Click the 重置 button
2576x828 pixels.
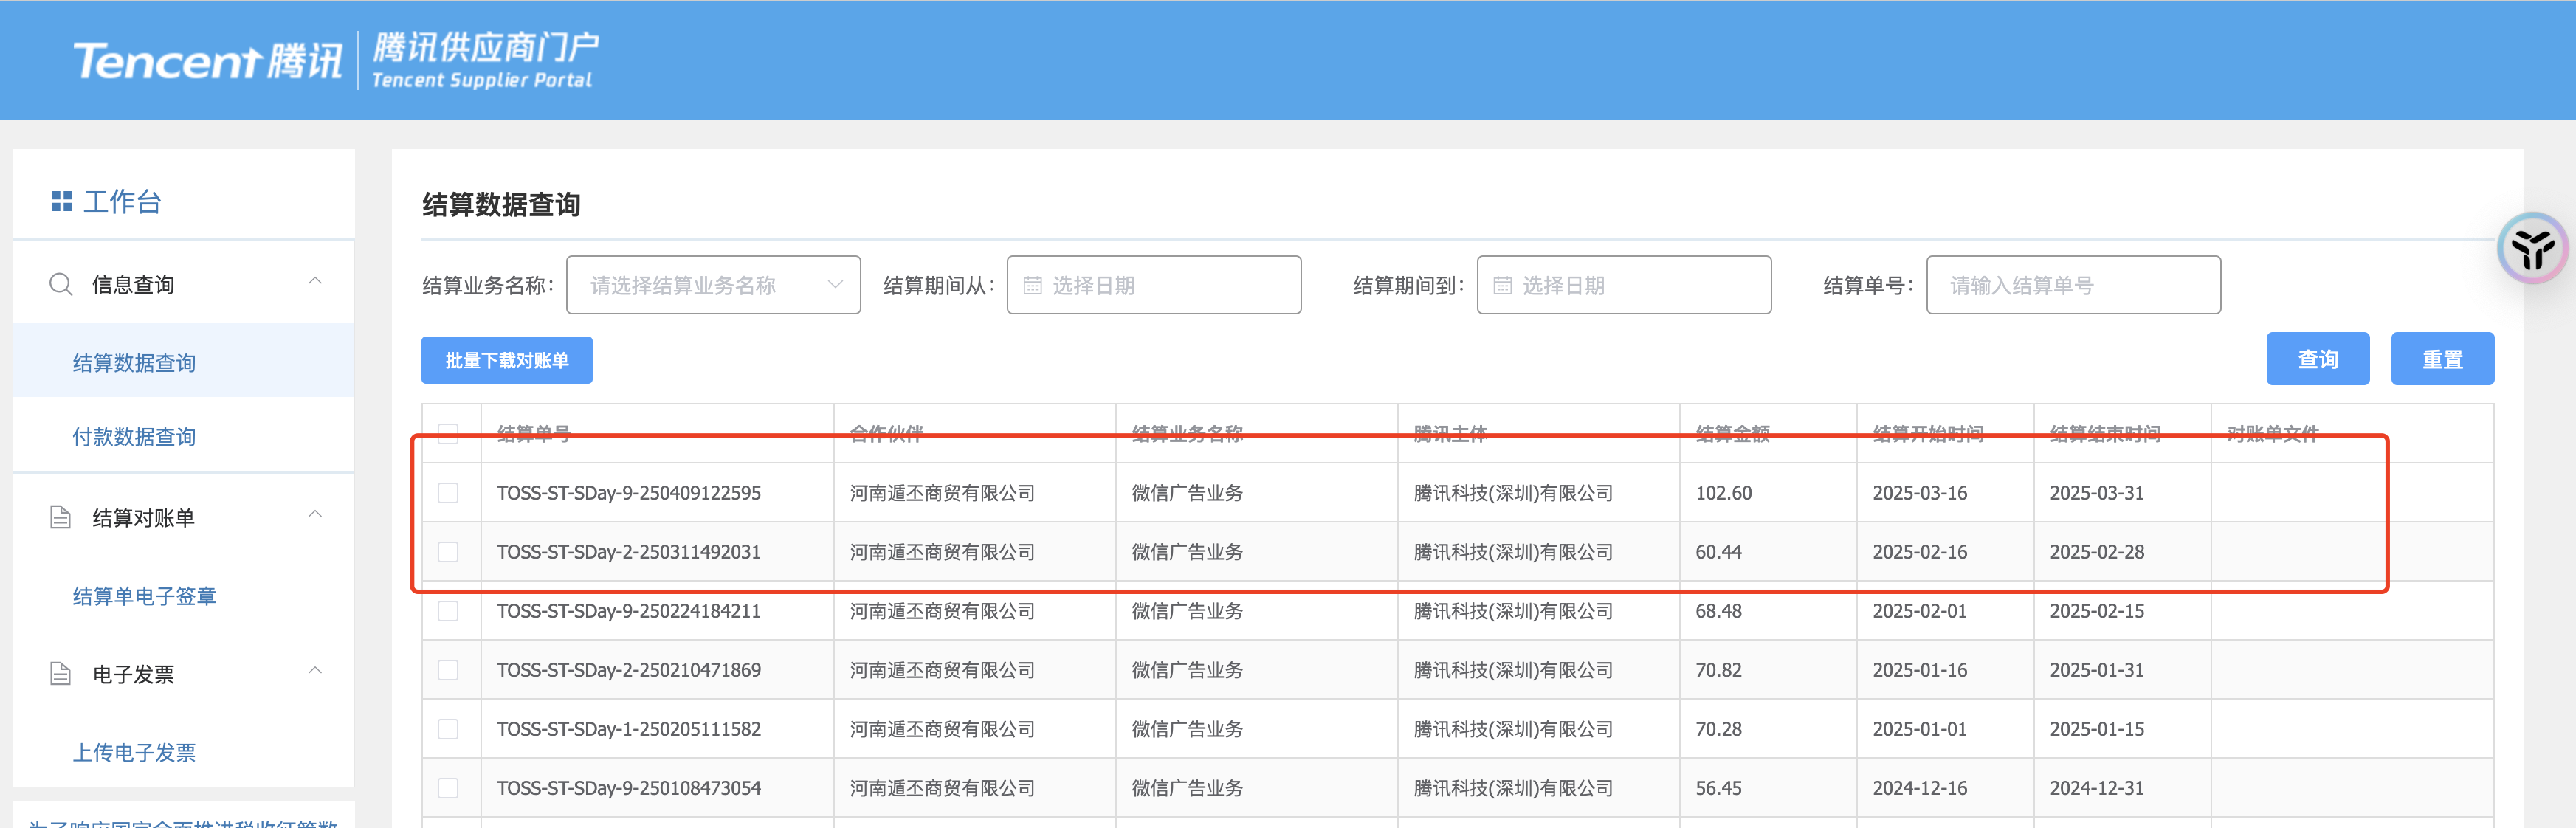[2442, 359]
